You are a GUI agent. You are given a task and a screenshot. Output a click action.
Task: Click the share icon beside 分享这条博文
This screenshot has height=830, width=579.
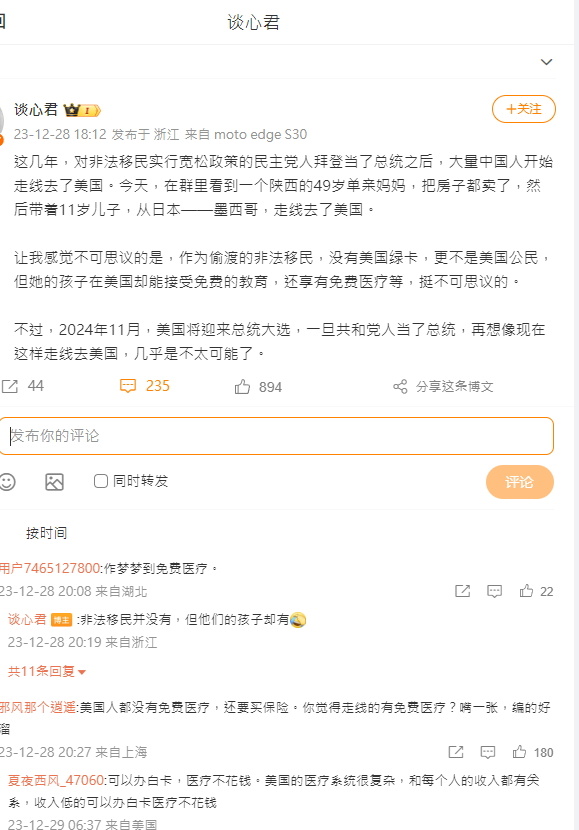click(401, 386)
